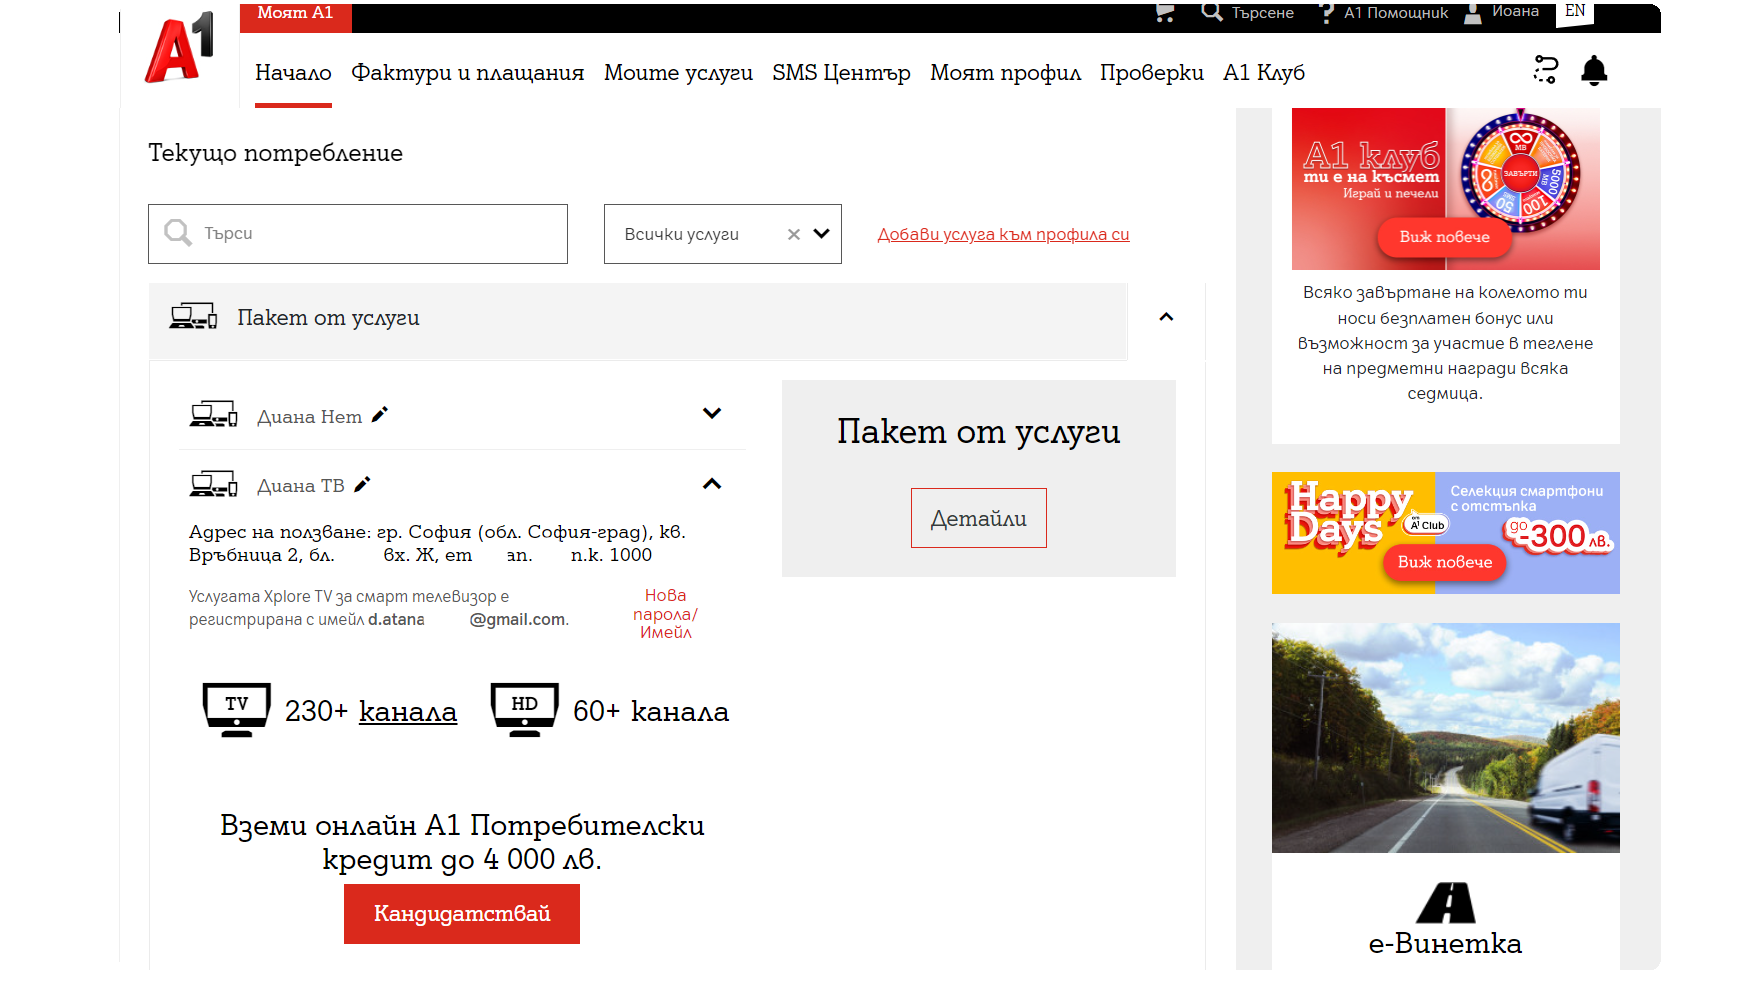1746x981 pixels.
Task: Open A1 Помощник help
Action: pos(1384,13)
